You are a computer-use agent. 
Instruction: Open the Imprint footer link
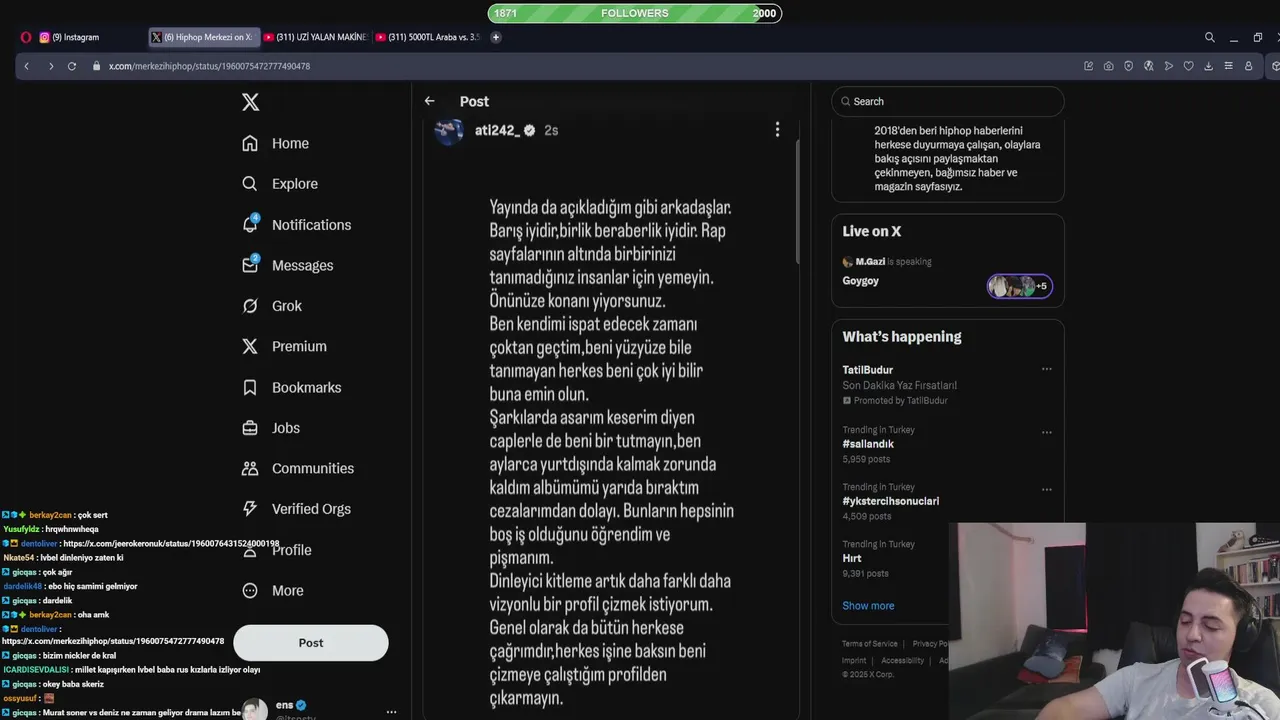click(854, 661)
